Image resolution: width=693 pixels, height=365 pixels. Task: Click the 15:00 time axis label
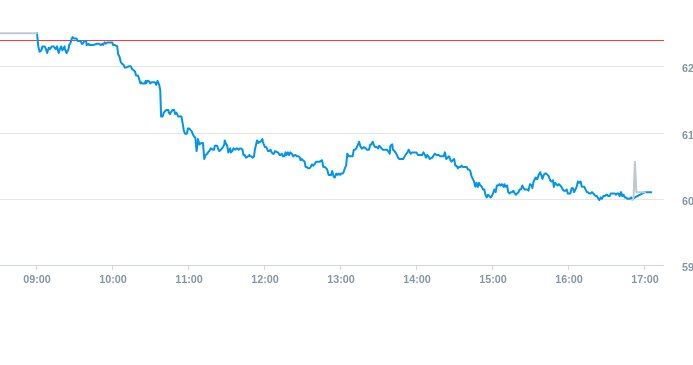(x=493, y=279)
